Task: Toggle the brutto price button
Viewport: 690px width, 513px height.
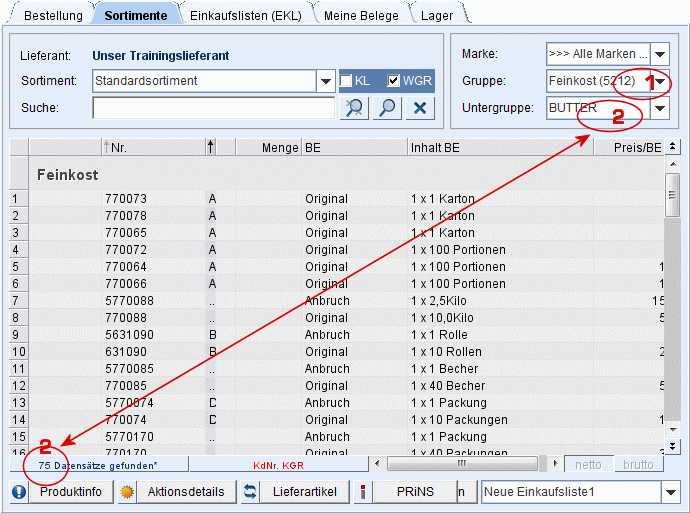Action: tap(638, 465)
